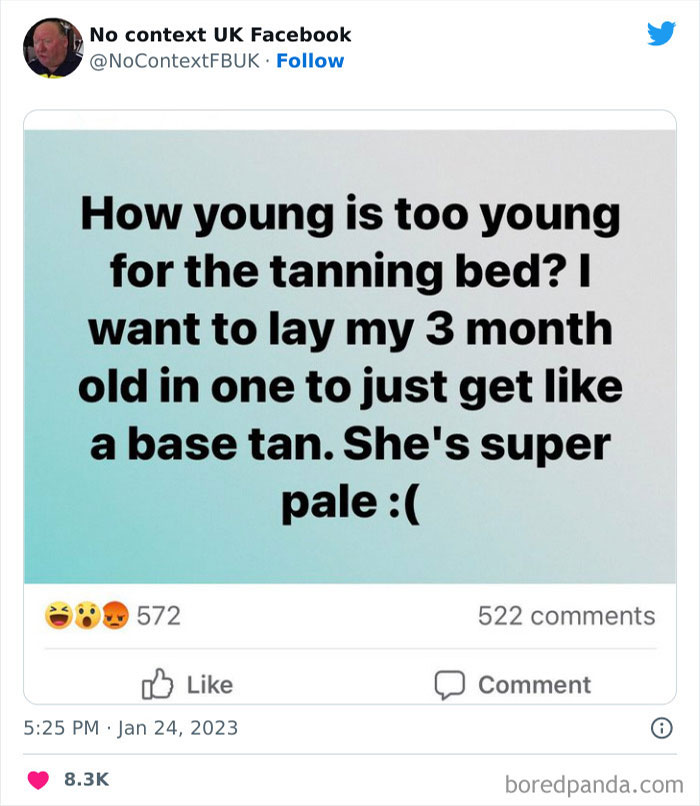
Task: Open the embedded tanning bed post image
Action: pyautogui.click(x=349, y=355)
